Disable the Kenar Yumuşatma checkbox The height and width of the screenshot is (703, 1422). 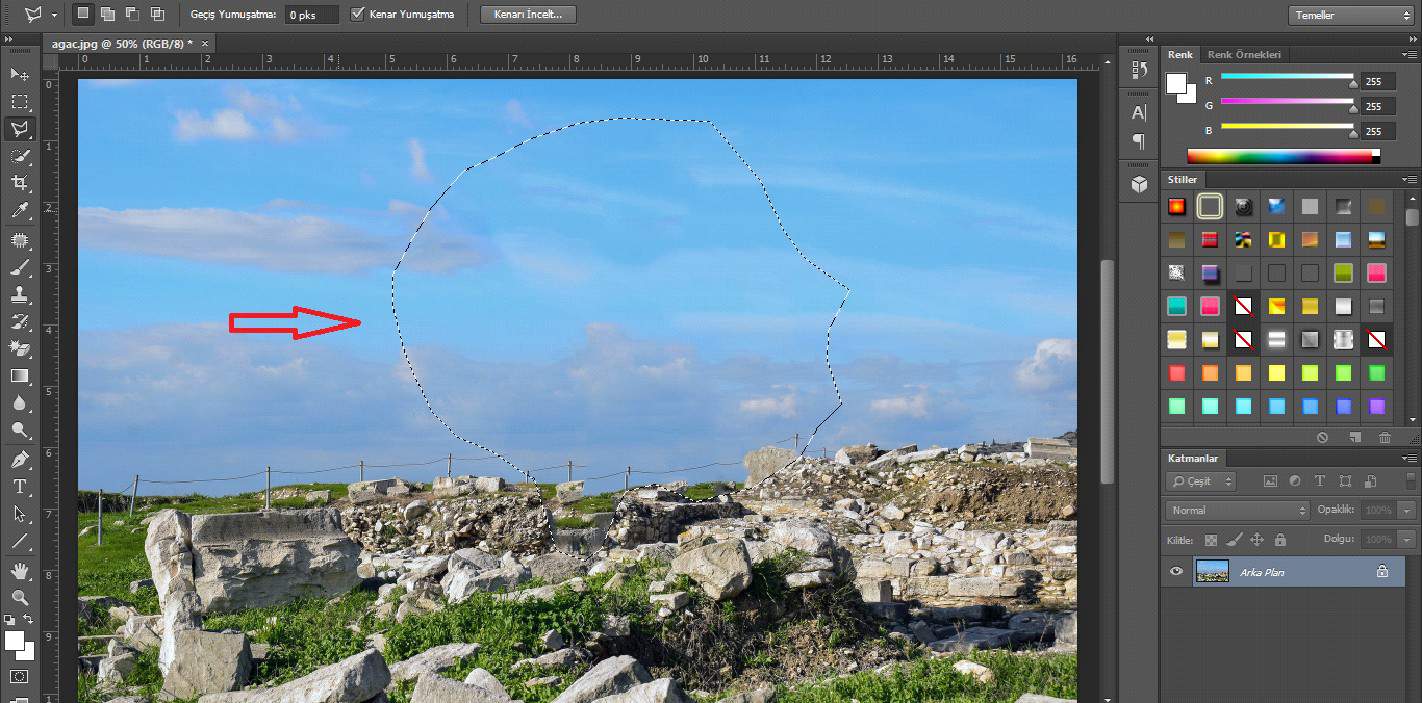[x=357, y=14]
